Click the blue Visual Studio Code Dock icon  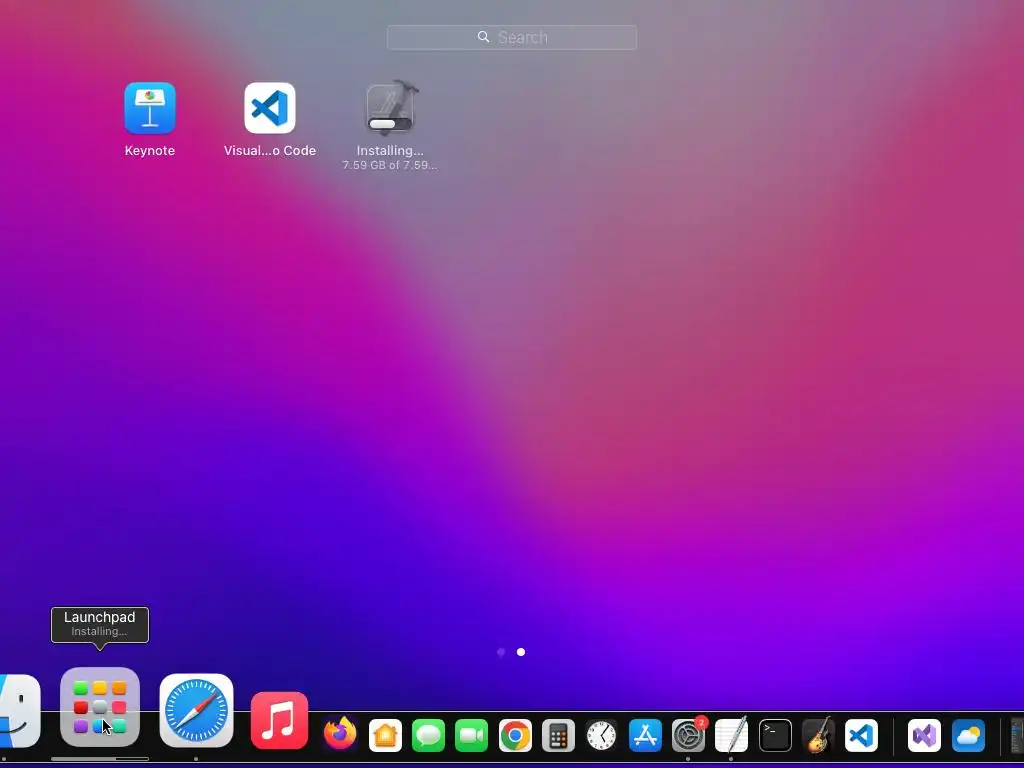(x=861, y=735)
